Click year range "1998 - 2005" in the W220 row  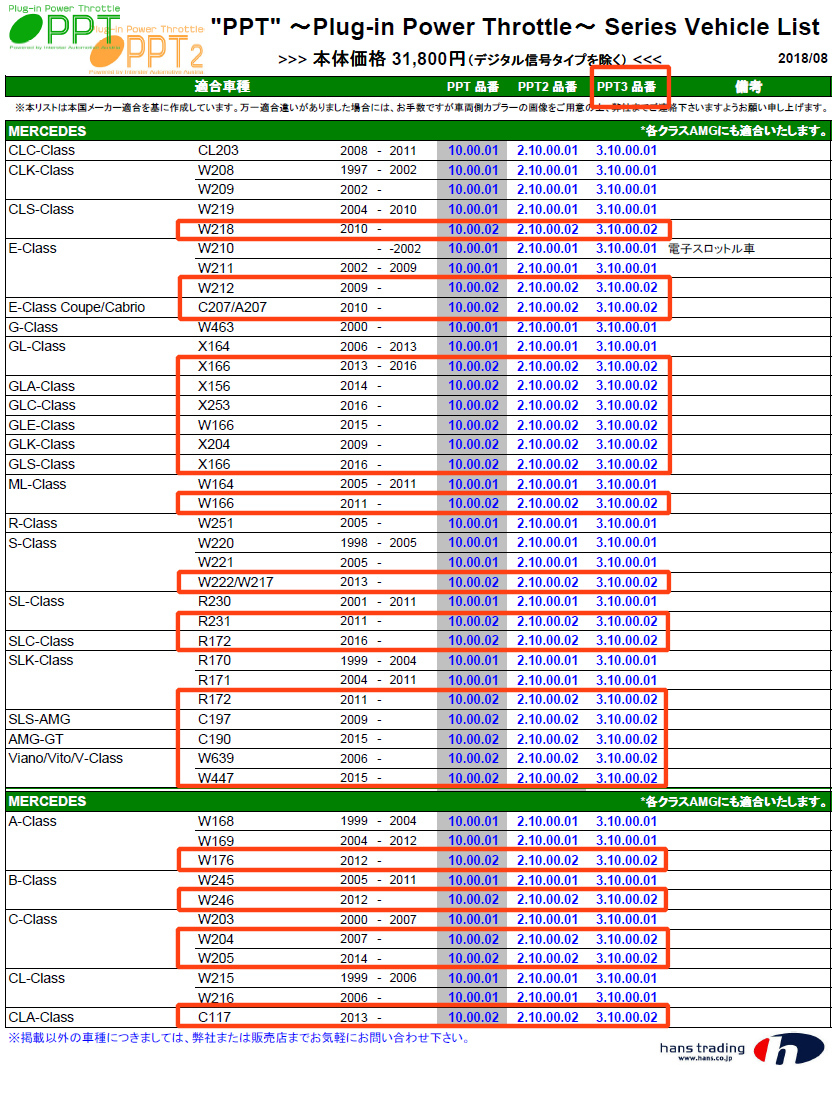point(378,542)
